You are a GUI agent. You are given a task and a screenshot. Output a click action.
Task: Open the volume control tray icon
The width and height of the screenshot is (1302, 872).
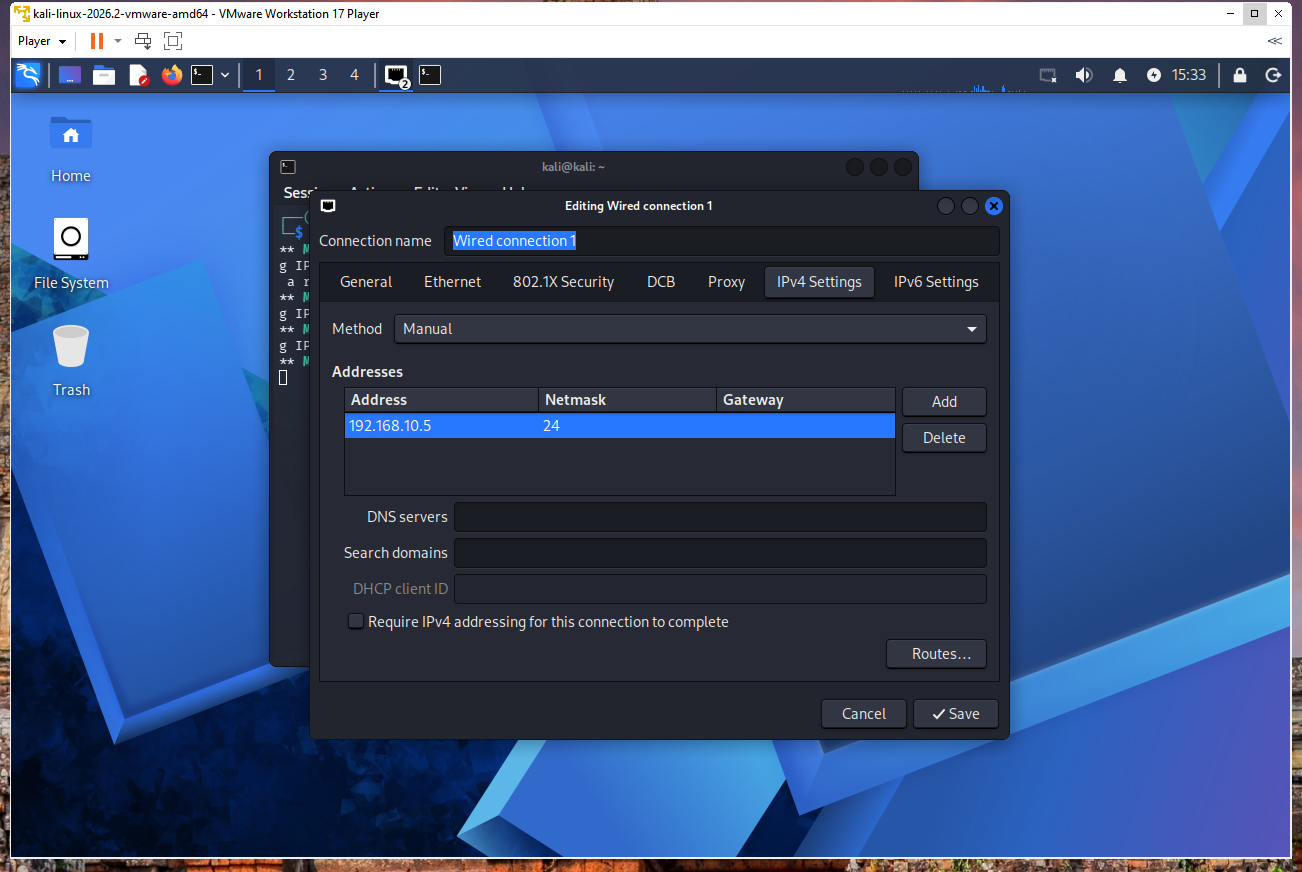tap(1084, 75)
